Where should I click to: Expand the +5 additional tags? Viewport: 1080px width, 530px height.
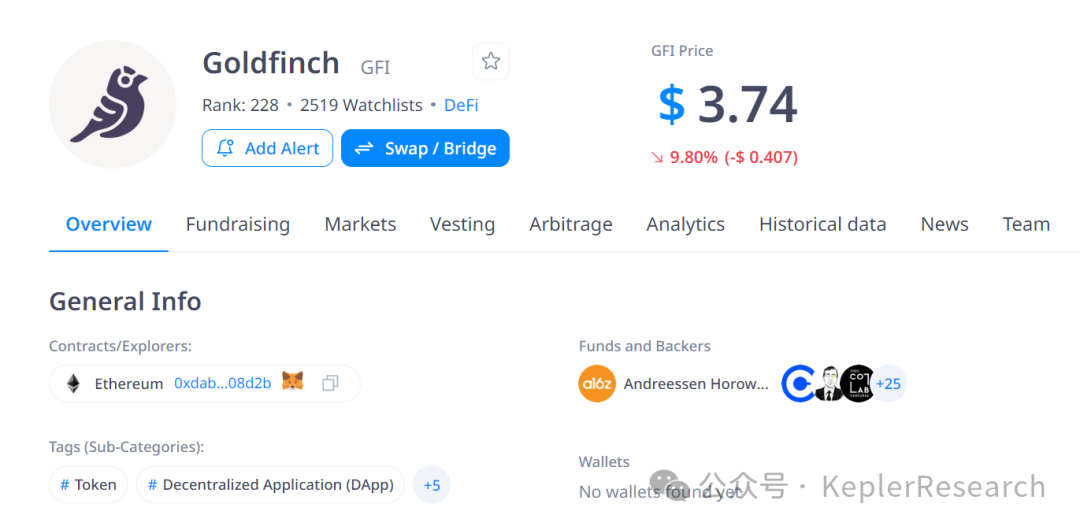(432, 485)
